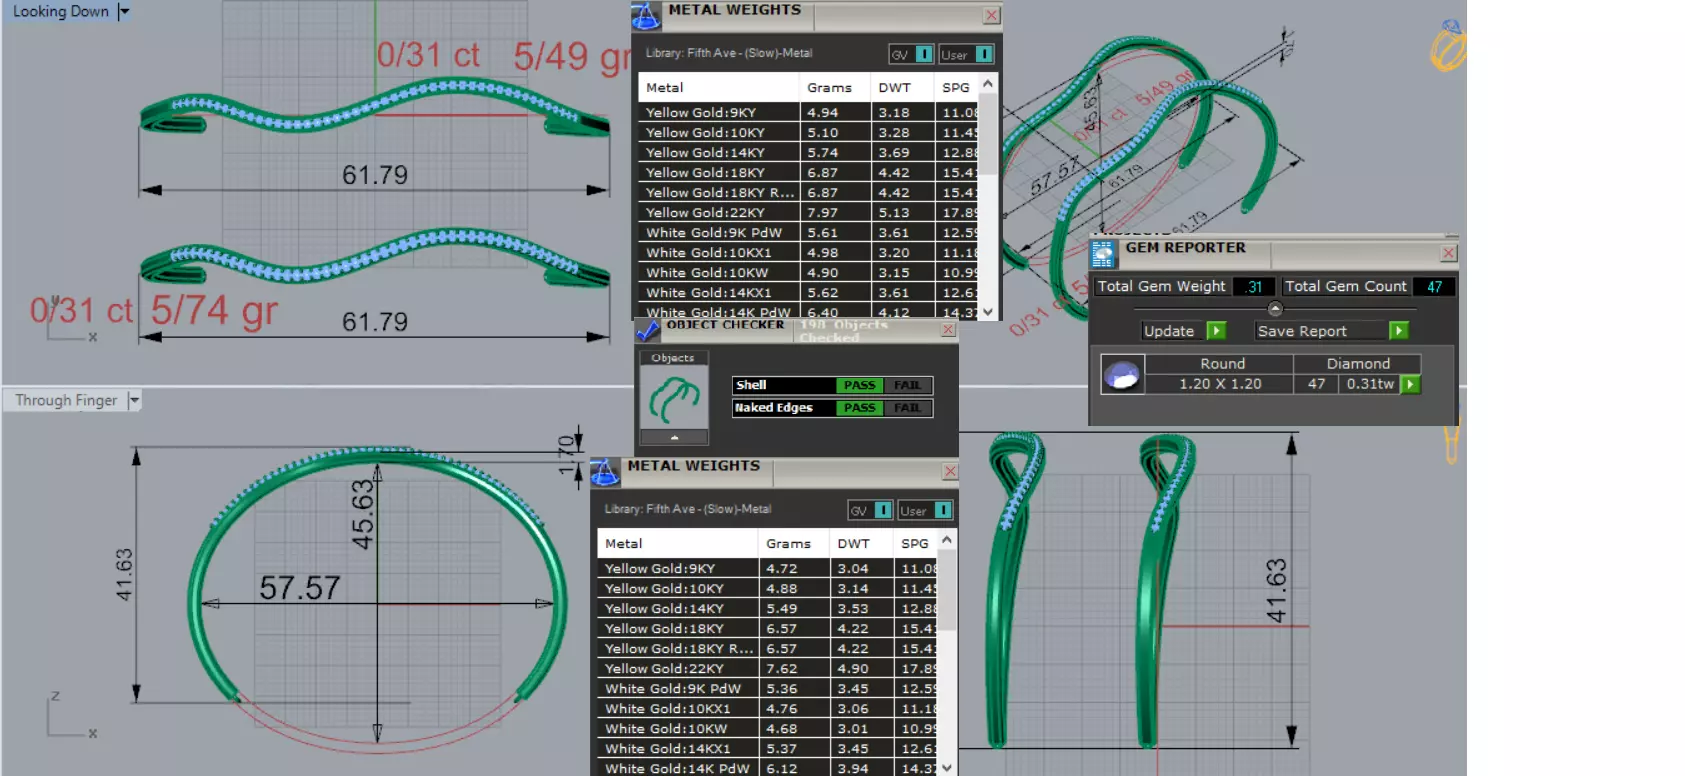Click the Metal Weights cone icon beside 4.72 grams list
The image size is (1685, 776).
click(605, 471)
